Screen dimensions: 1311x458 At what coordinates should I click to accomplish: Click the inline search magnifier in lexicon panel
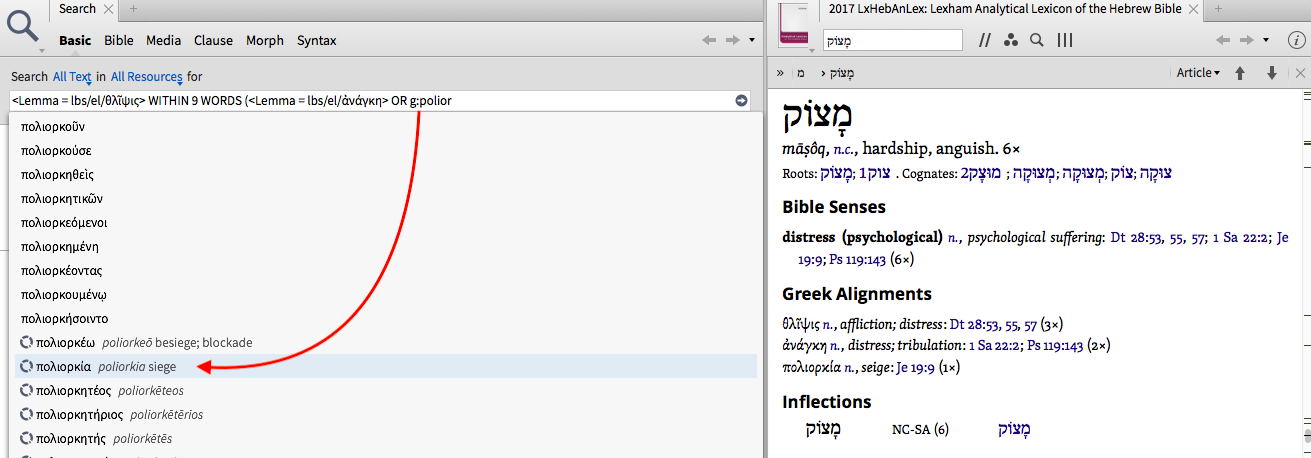1037,40
